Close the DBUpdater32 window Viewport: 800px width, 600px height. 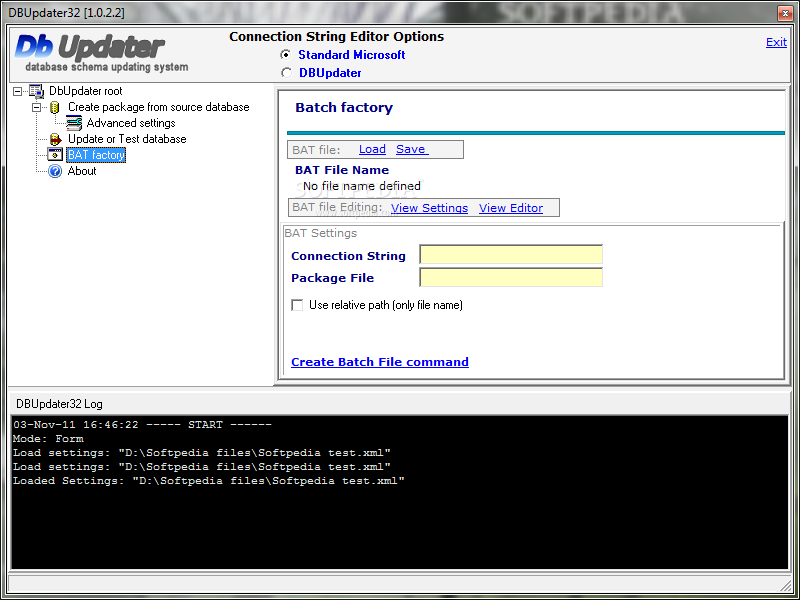pos(785,13)
